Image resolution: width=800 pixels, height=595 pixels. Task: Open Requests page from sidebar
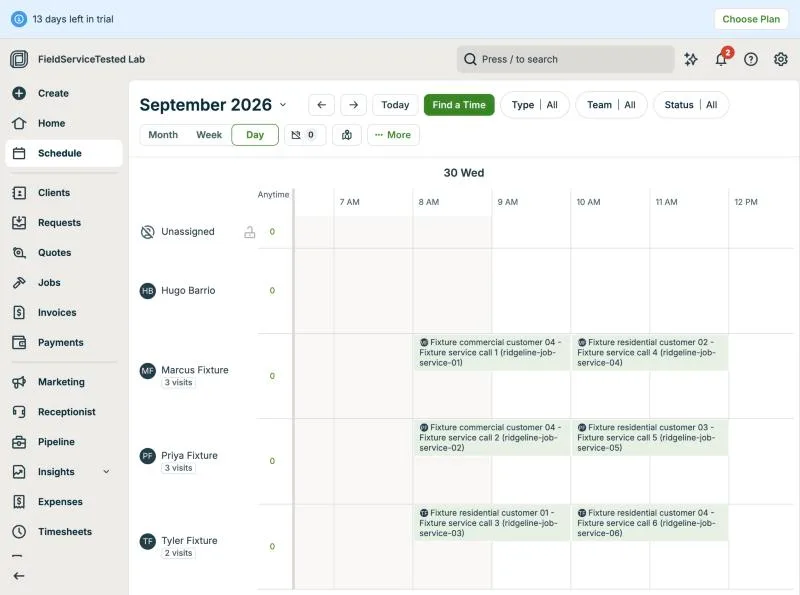click(64, 222)
